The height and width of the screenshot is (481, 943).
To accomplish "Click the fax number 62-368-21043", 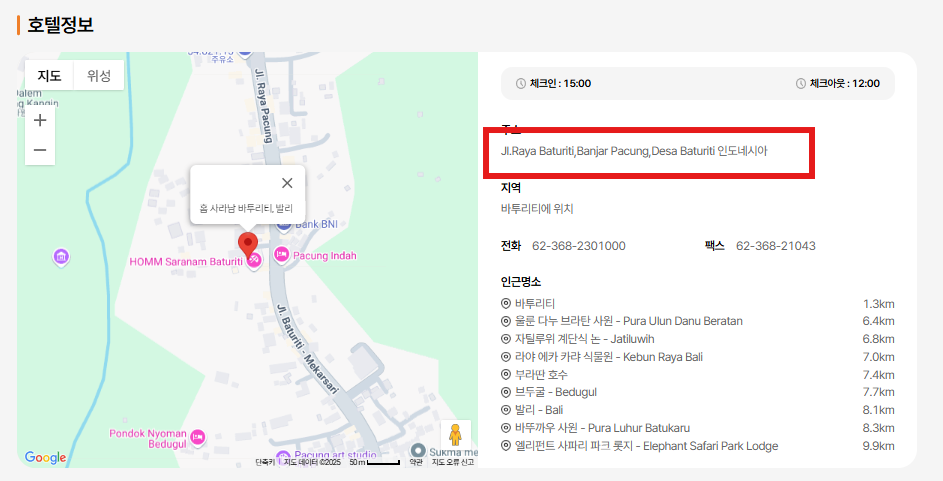I will pos(776,246).
